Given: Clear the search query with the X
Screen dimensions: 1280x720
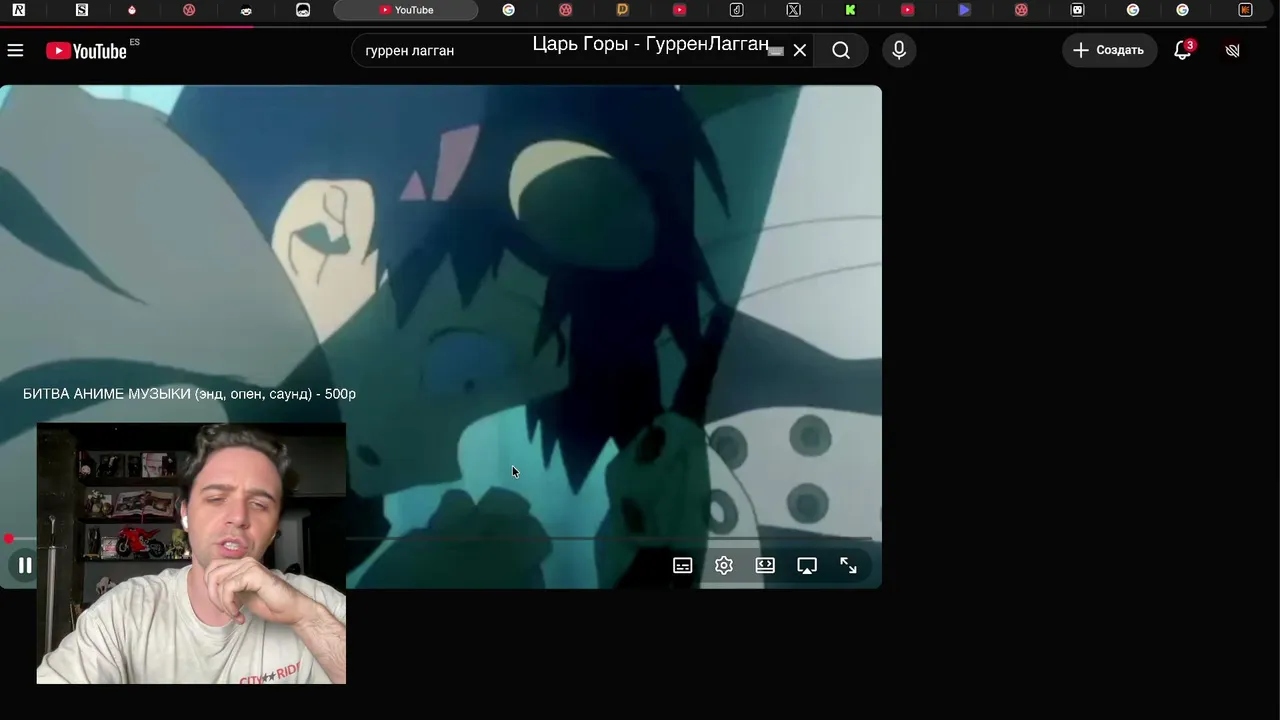Looking at the screenshot, I should [800, 50].
